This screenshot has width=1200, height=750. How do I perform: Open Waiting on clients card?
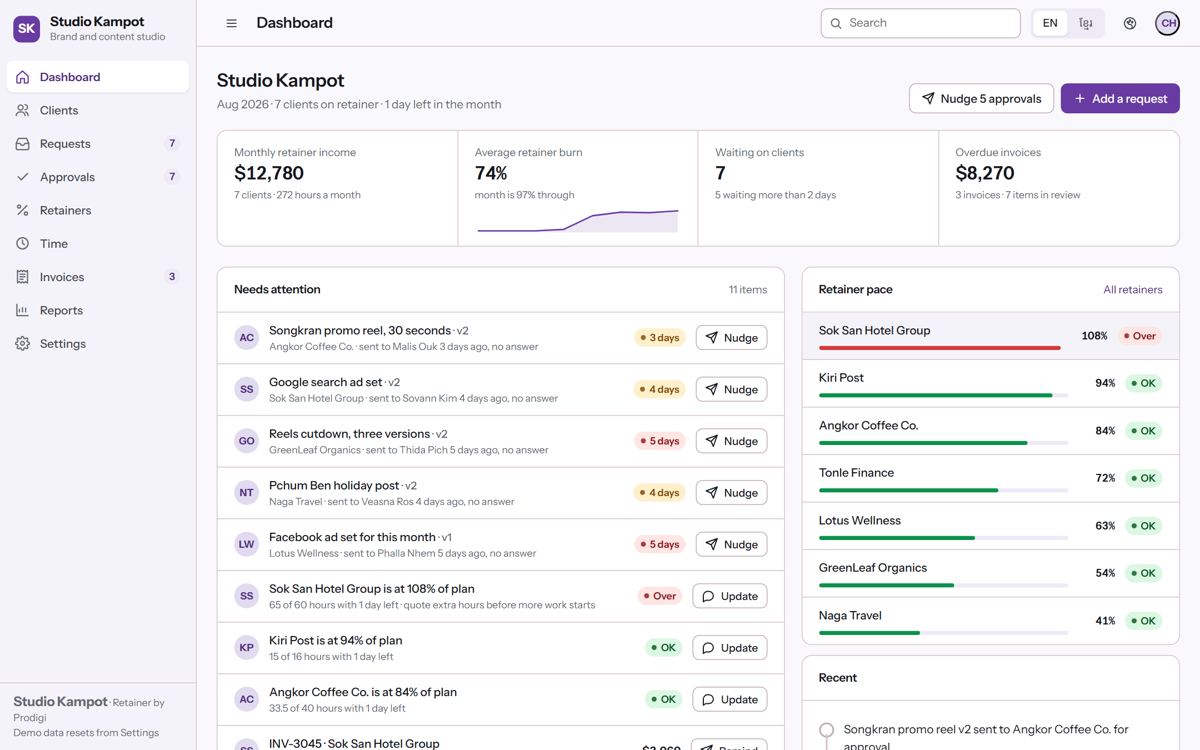(x=818, y=188)
